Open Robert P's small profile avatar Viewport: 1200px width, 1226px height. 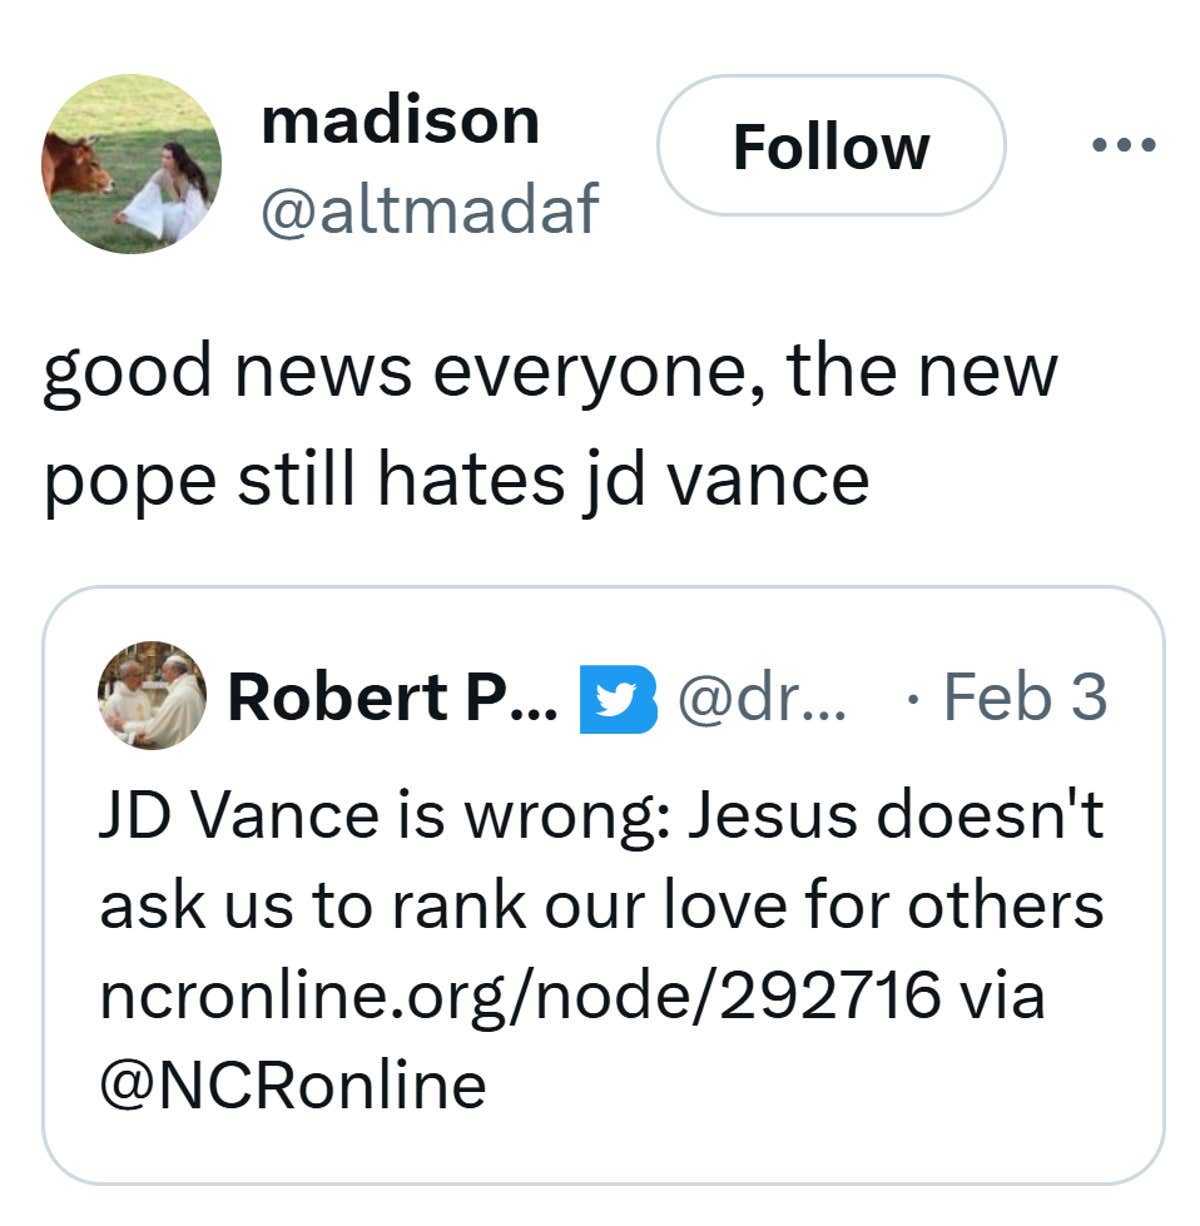coord(152,696)
